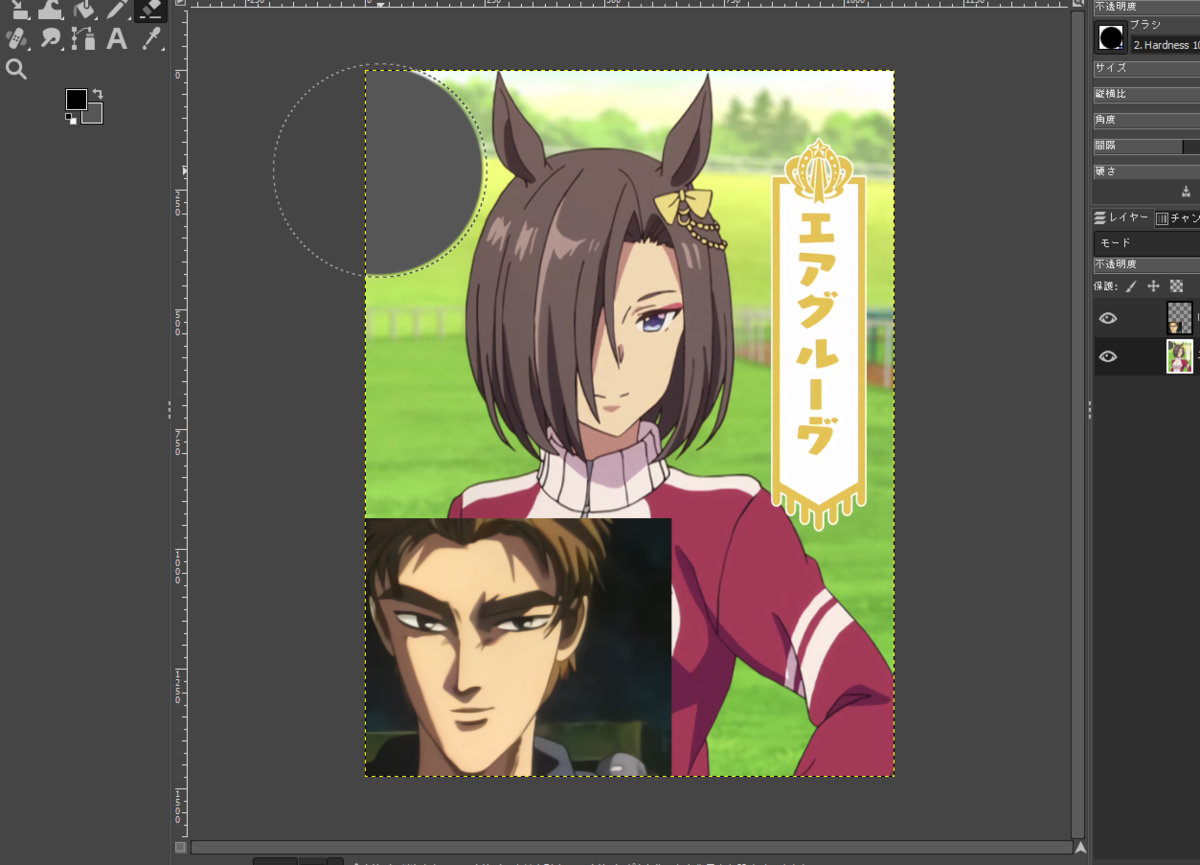Expand the サイズ brush size option

[x=1145, y=68]
